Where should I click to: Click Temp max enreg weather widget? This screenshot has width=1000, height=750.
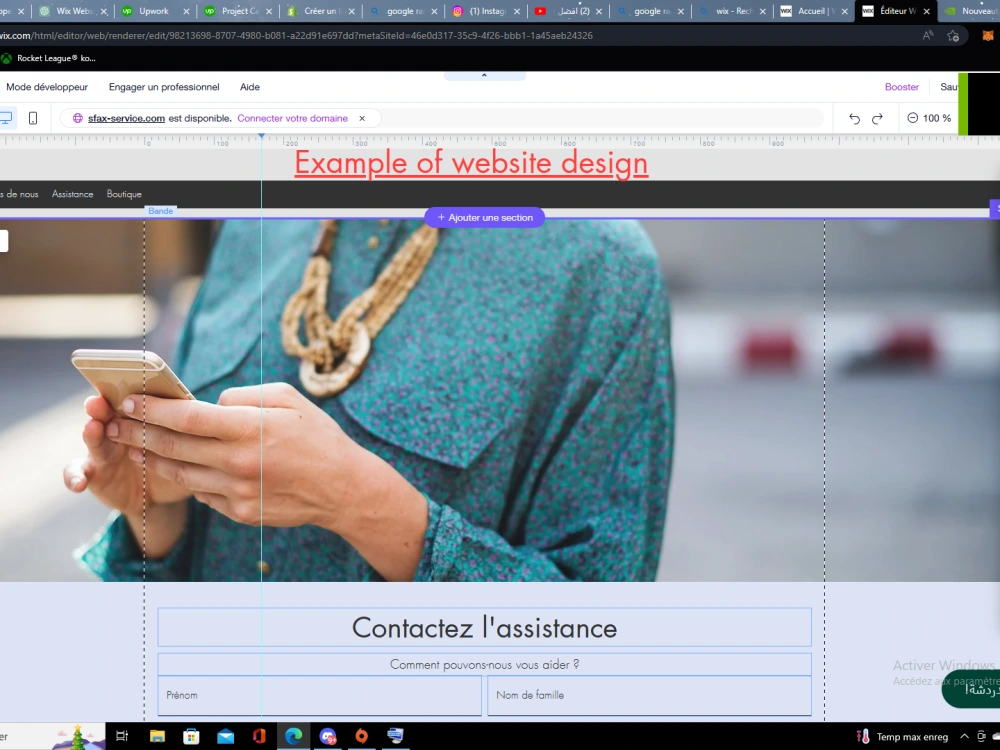(902, 737)
